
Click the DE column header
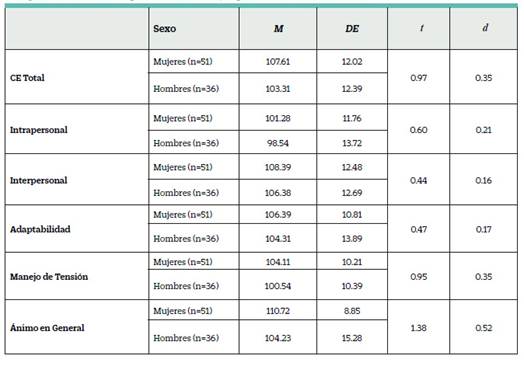pos(352,29)
